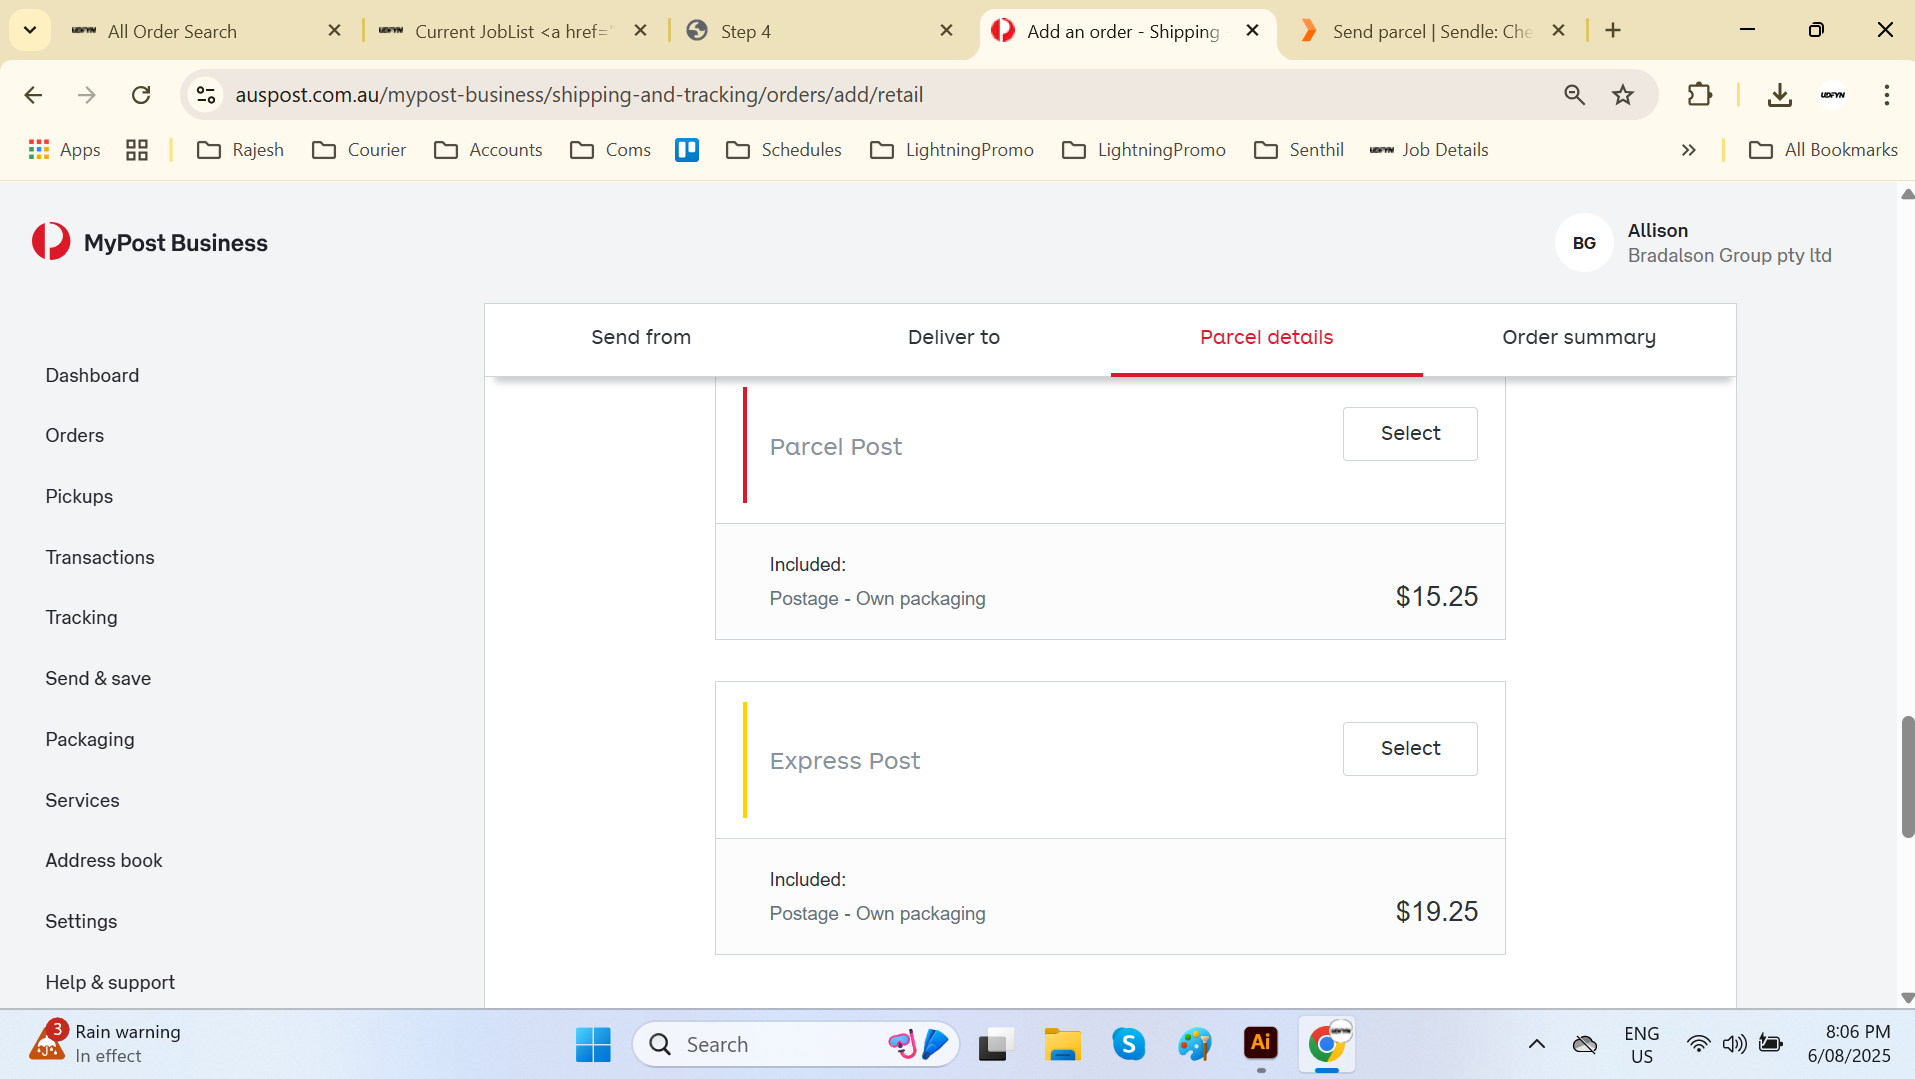Open Task View on the taskbar

coord(995,1044)
